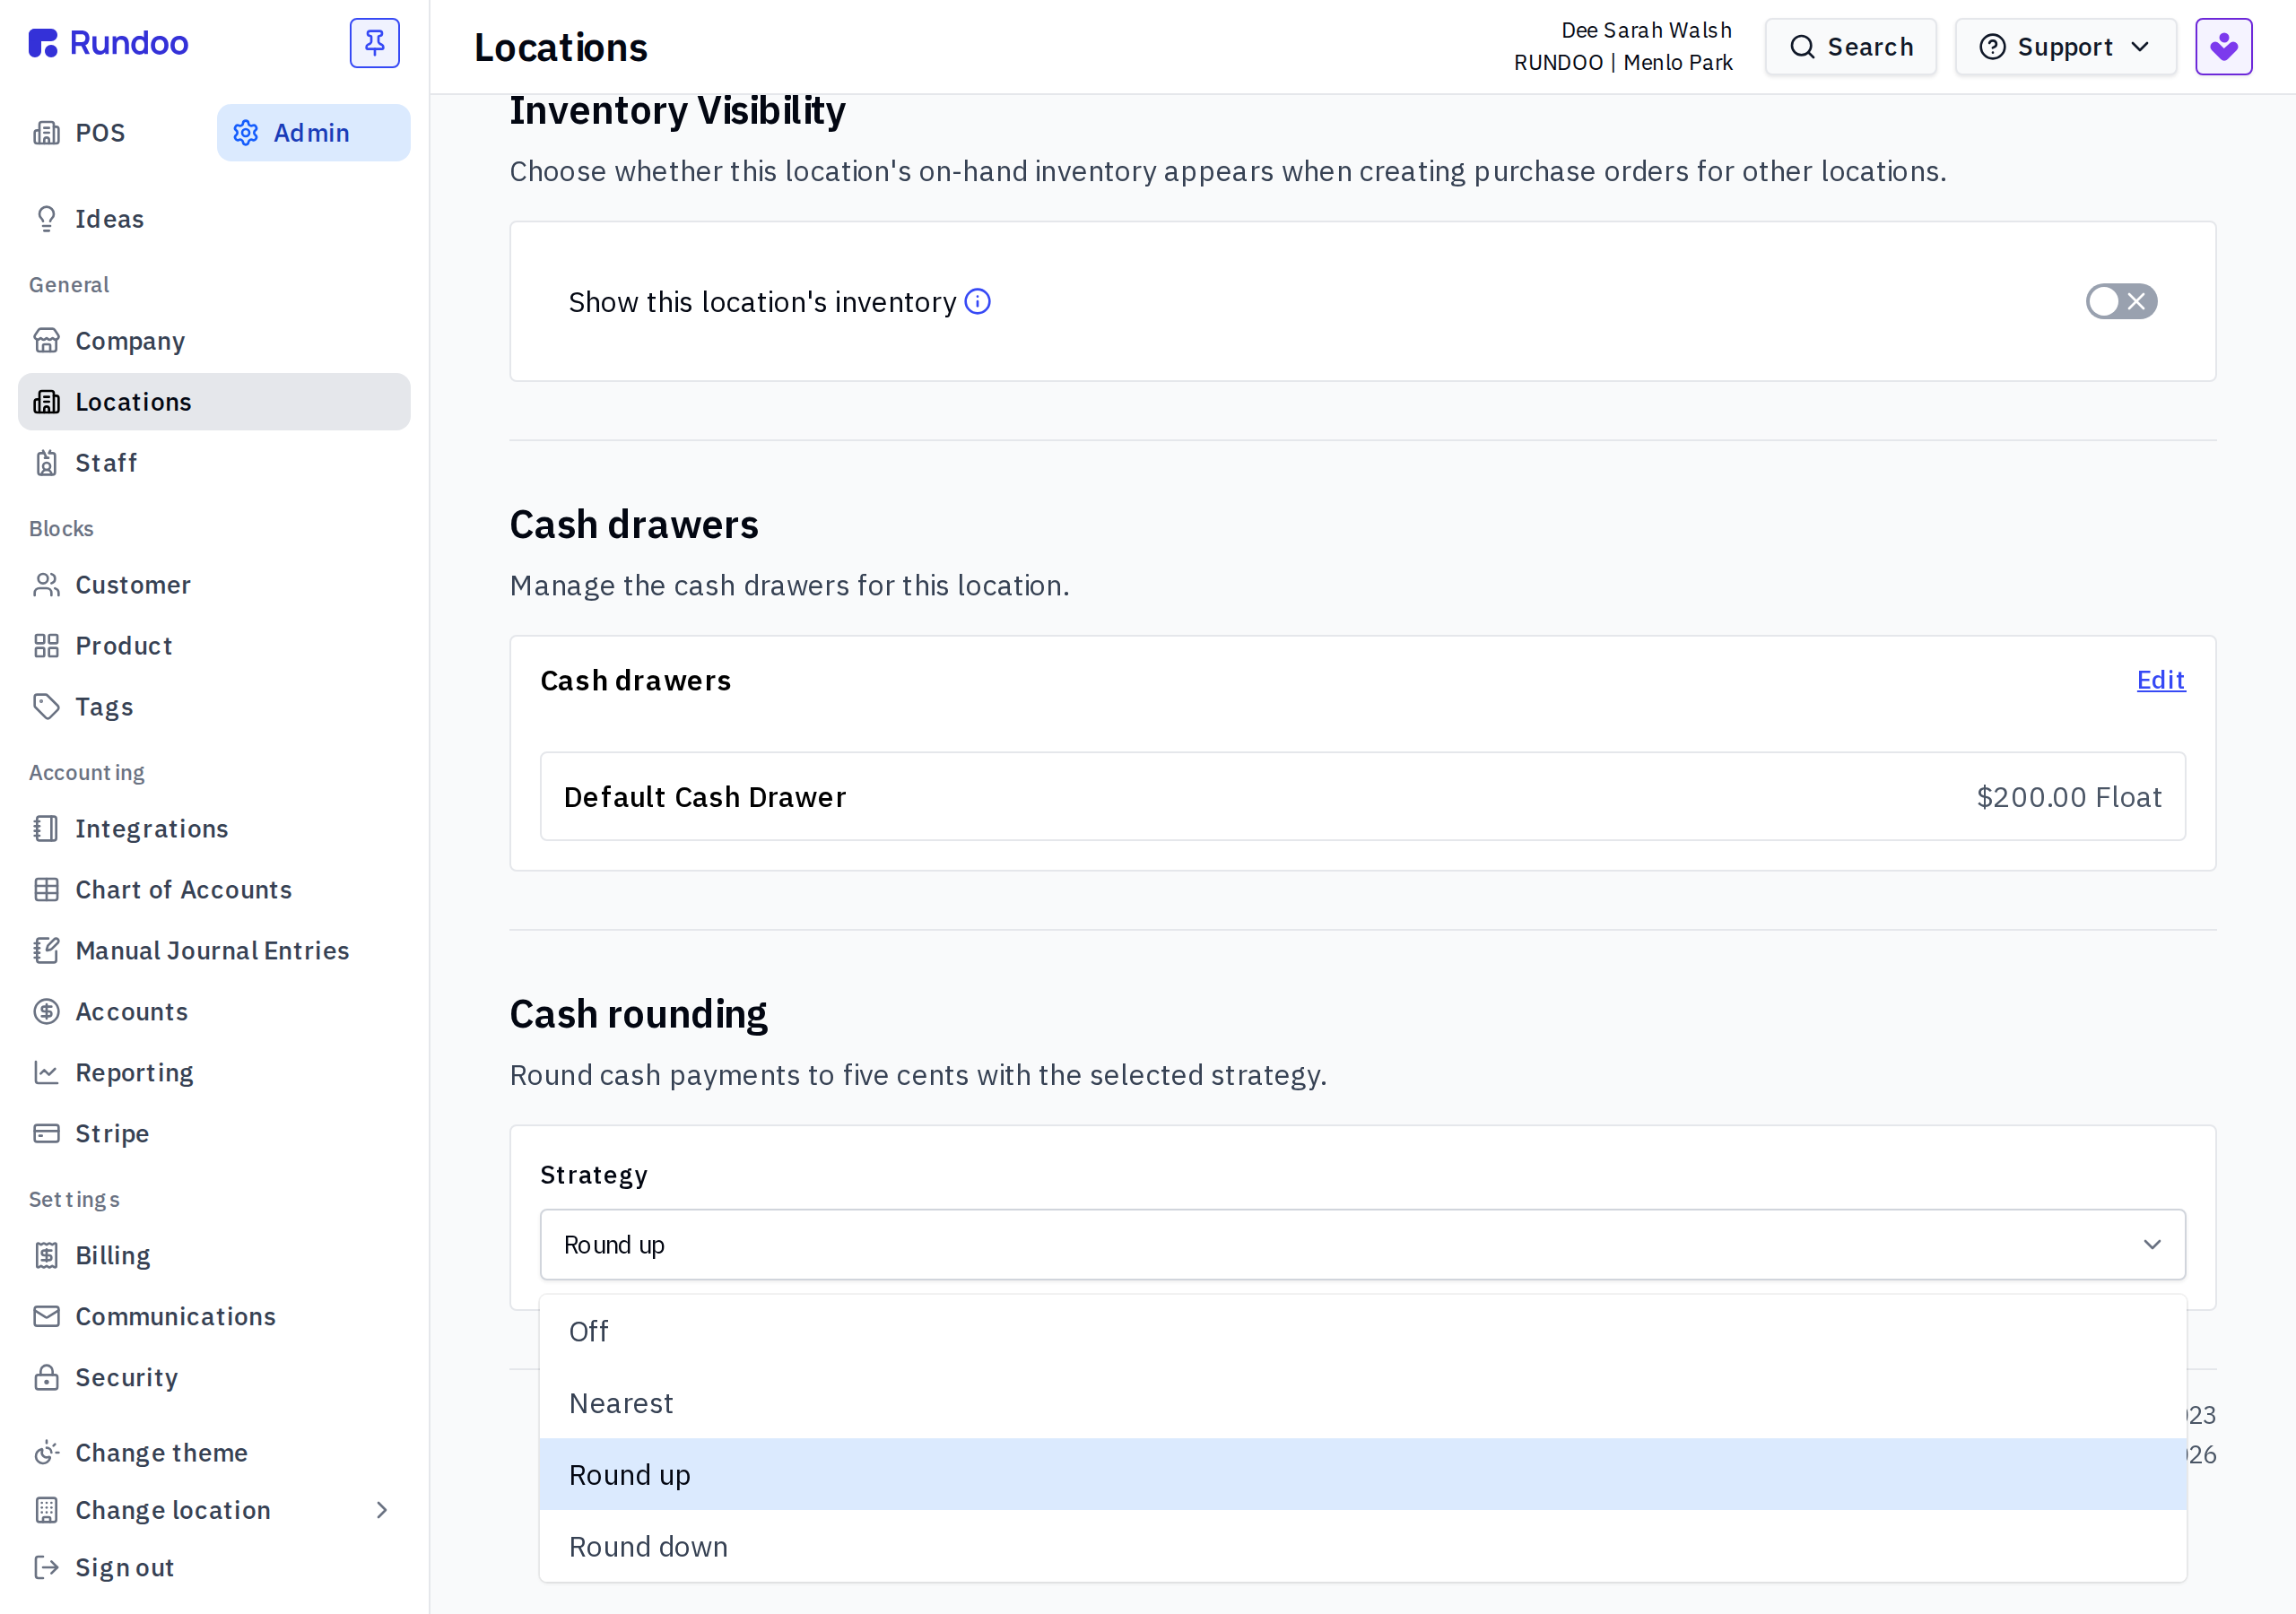Go to the Billing settings
The height and width of the screenshot is (1614, 2296).
(x=214, y=1256)
